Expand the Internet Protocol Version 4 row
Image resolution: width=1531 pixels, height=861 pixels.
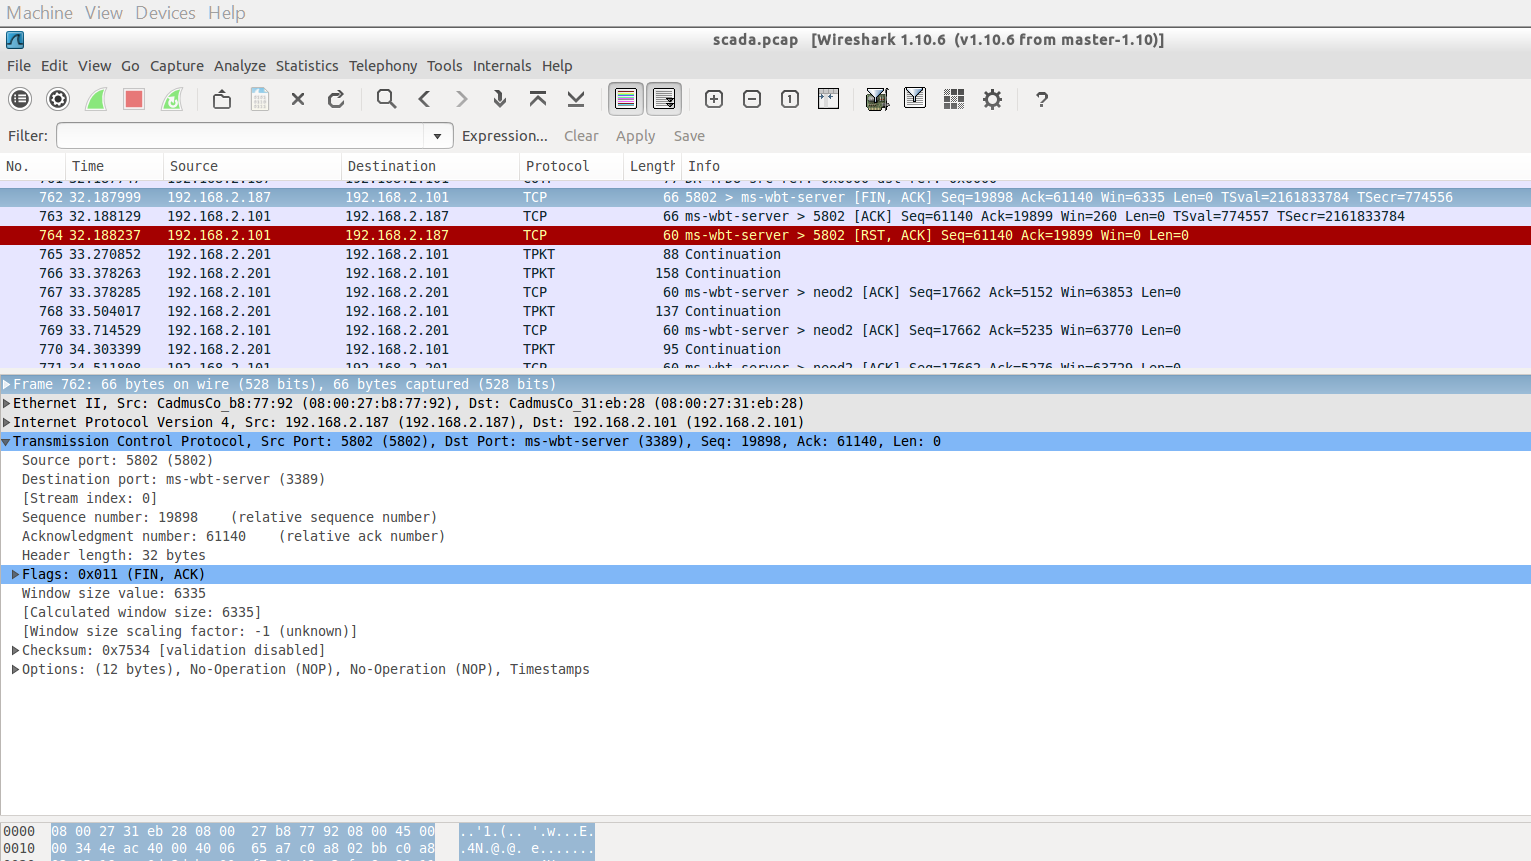tap(7, 422)
